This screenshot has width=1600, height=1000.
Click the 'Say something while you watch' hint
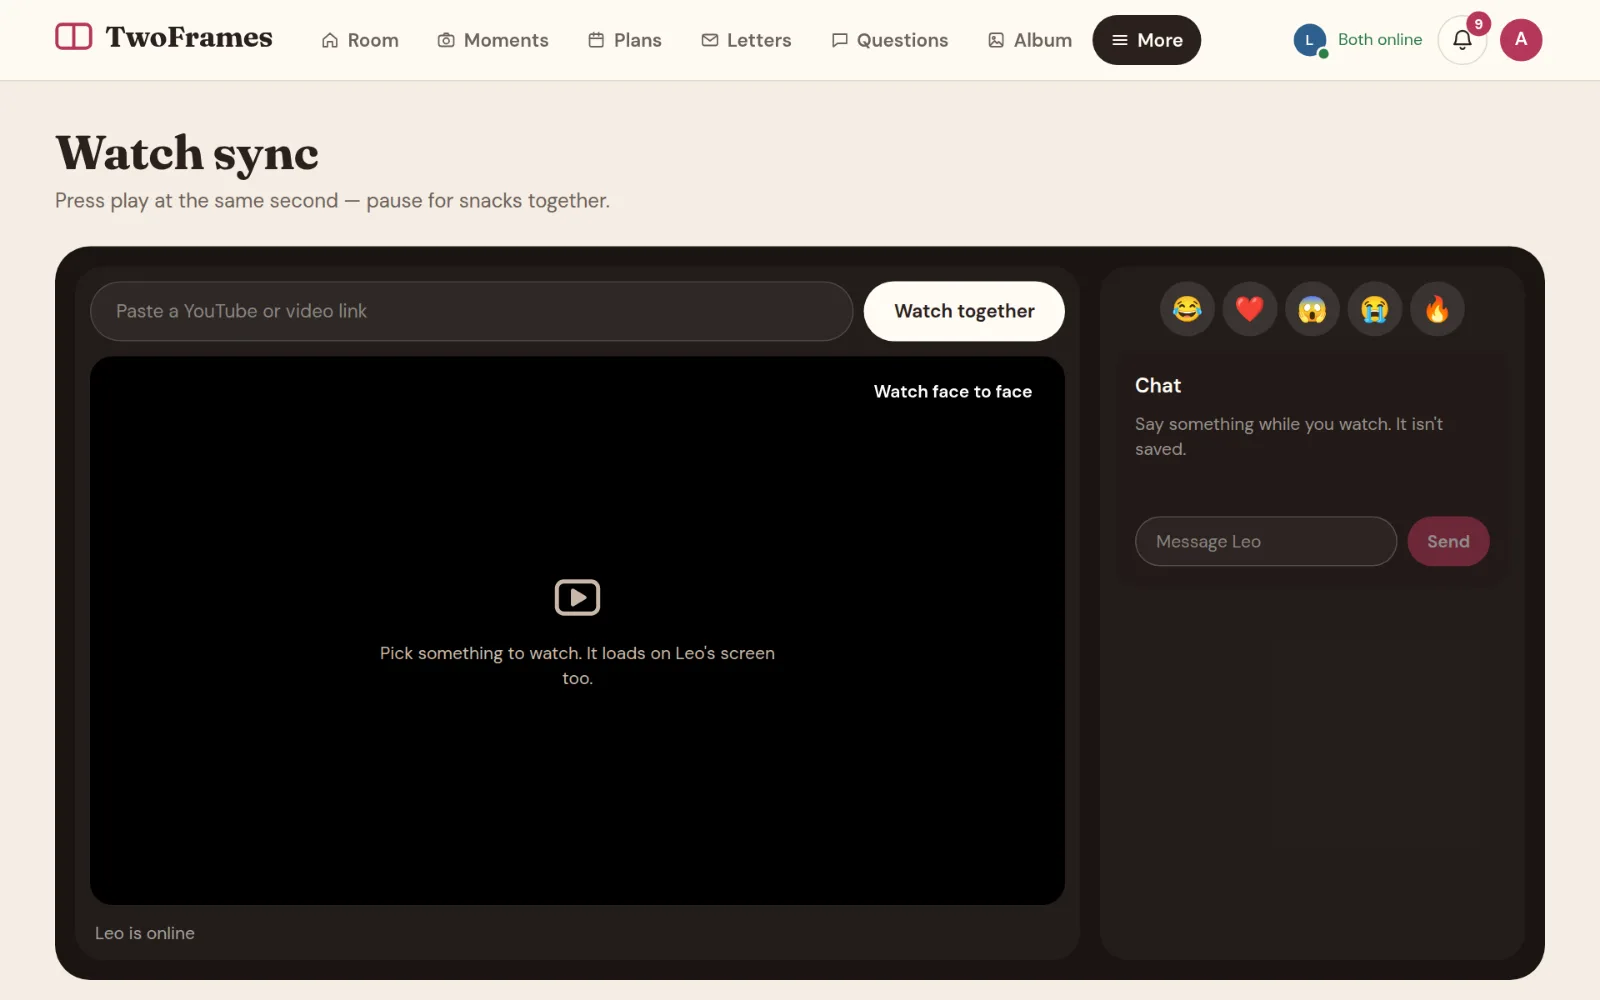(x=1289, y=437)
